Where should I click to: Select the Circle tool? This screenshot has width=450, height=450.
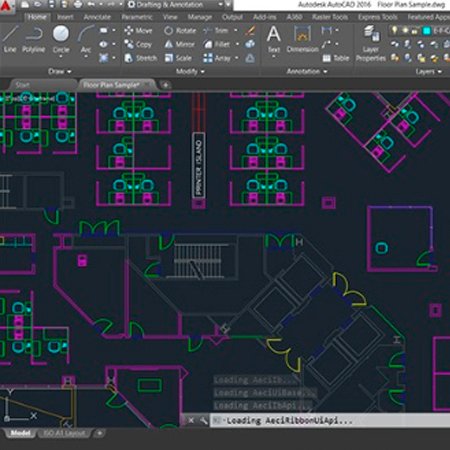pyautogui.click(x=61, y=39)
